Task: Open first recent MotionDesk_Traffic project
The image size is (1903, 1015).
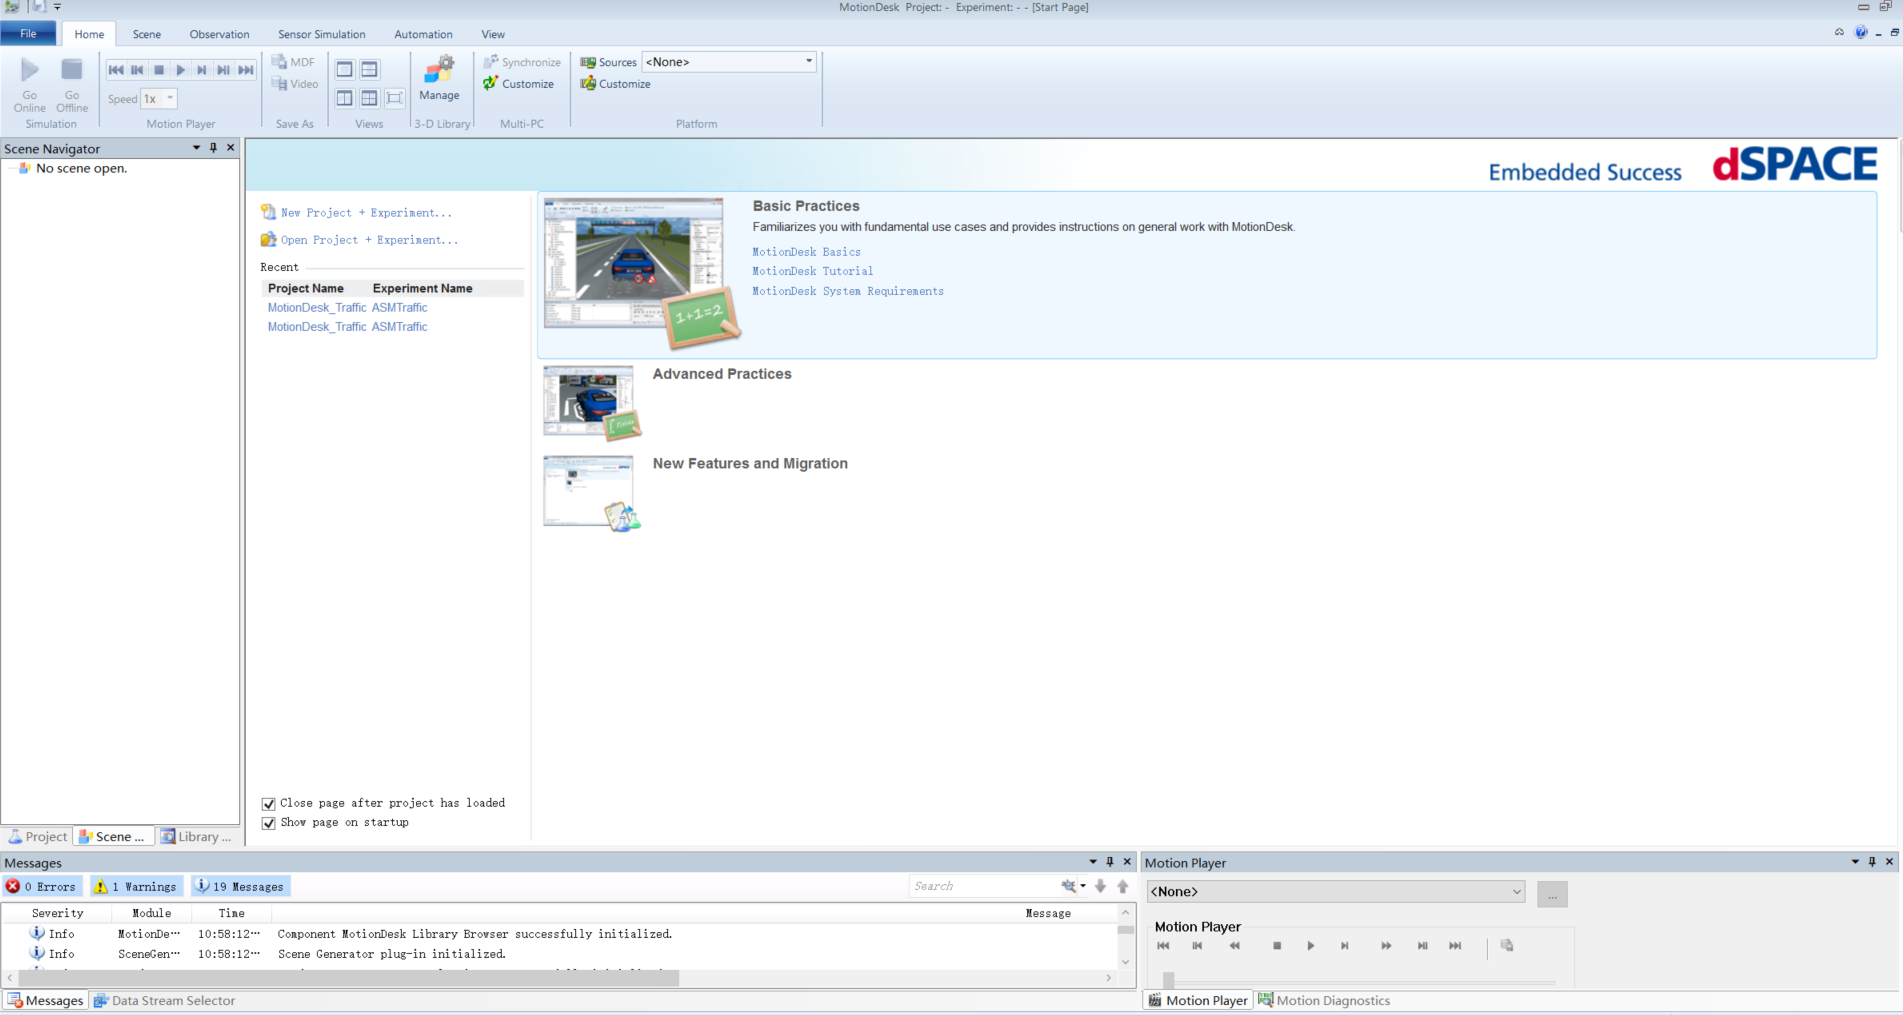Action: tap(317, 308)
